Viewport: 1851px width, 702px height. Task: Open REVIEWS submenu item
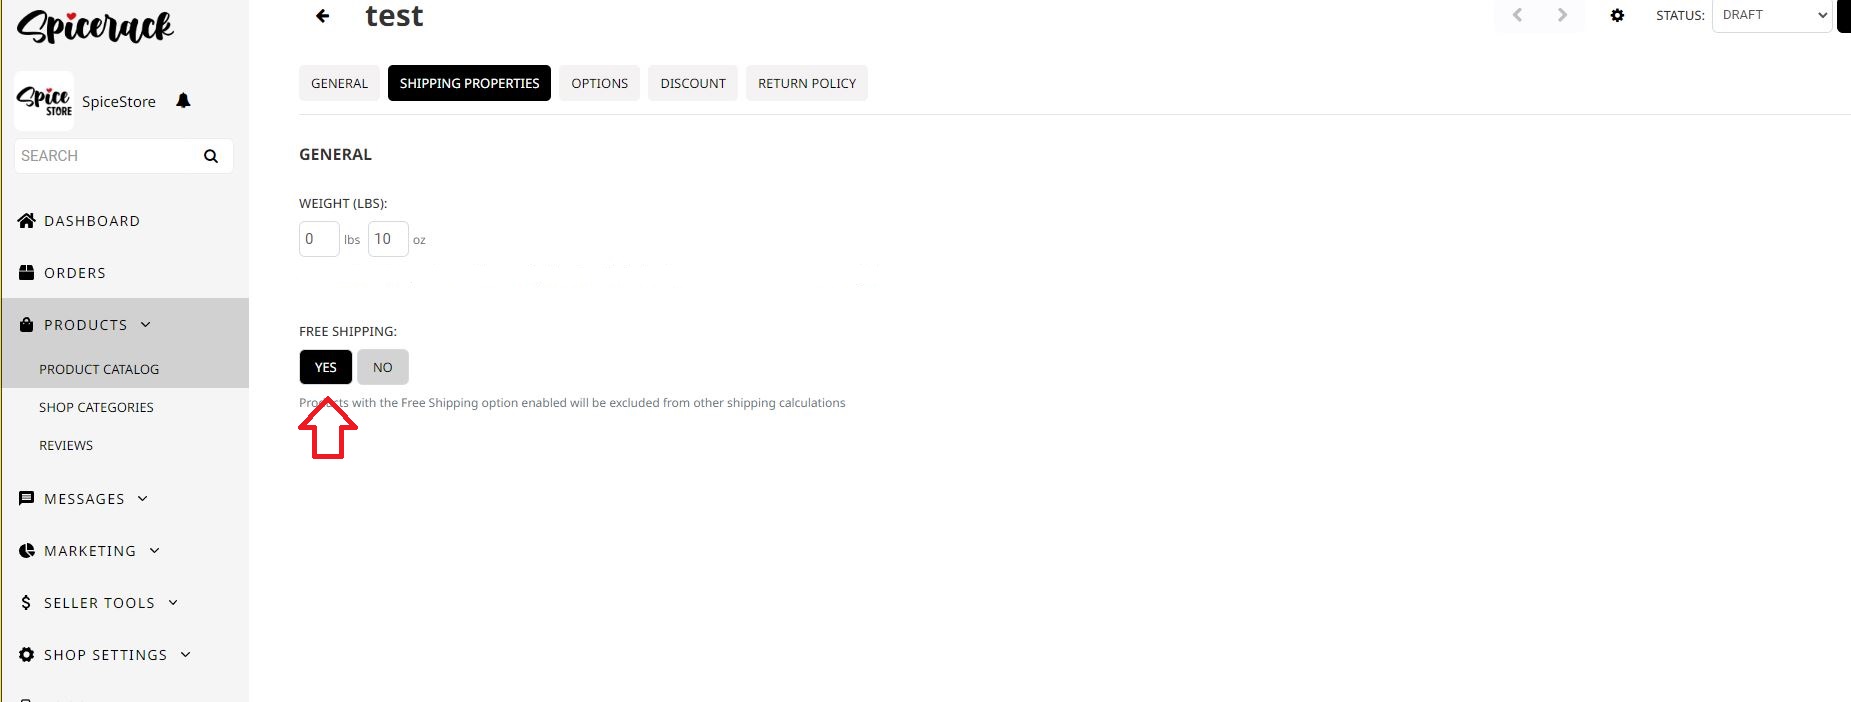coord(66,445)
